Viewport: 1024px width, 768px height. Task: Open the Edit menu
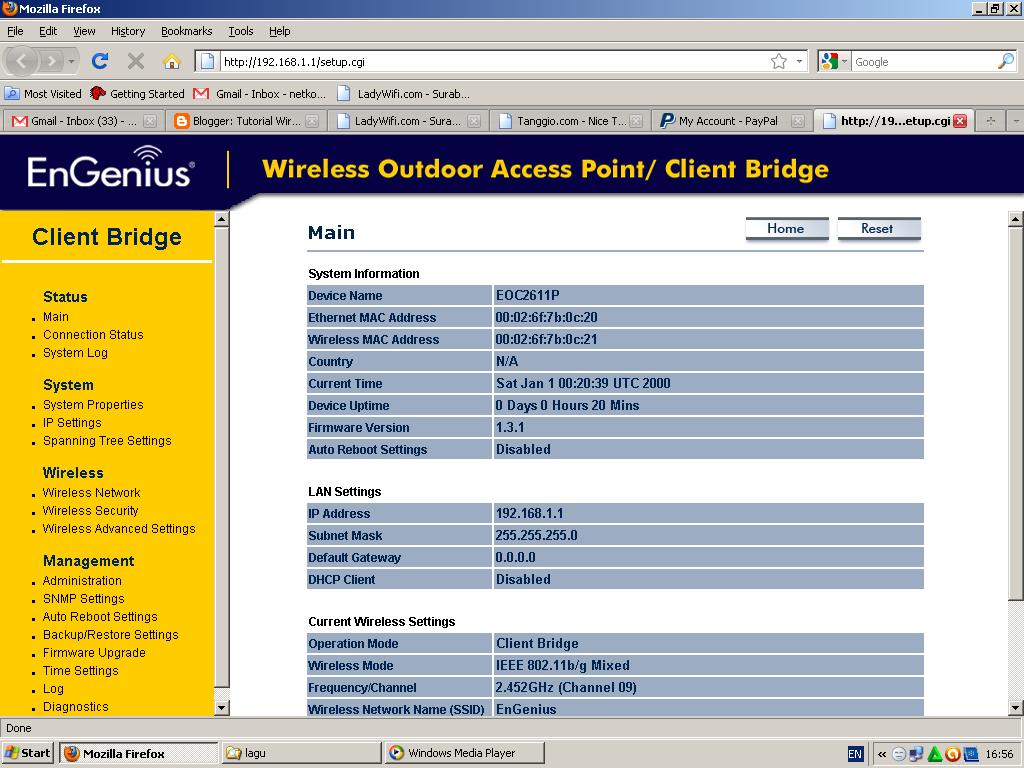(48, 31)
